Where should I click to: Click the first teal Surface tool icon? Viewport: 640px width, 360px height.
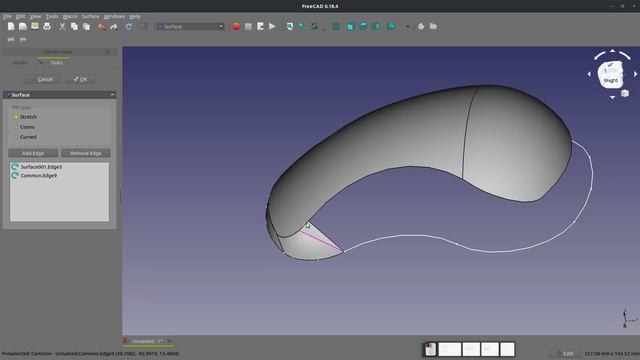click(336, 27)
